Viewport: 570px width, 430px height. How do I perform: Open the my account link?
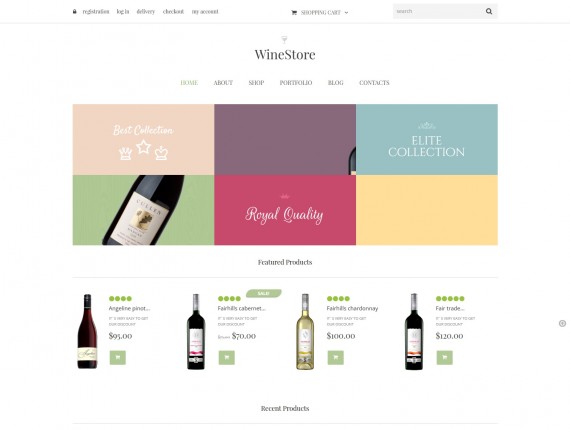click(205, 12)
